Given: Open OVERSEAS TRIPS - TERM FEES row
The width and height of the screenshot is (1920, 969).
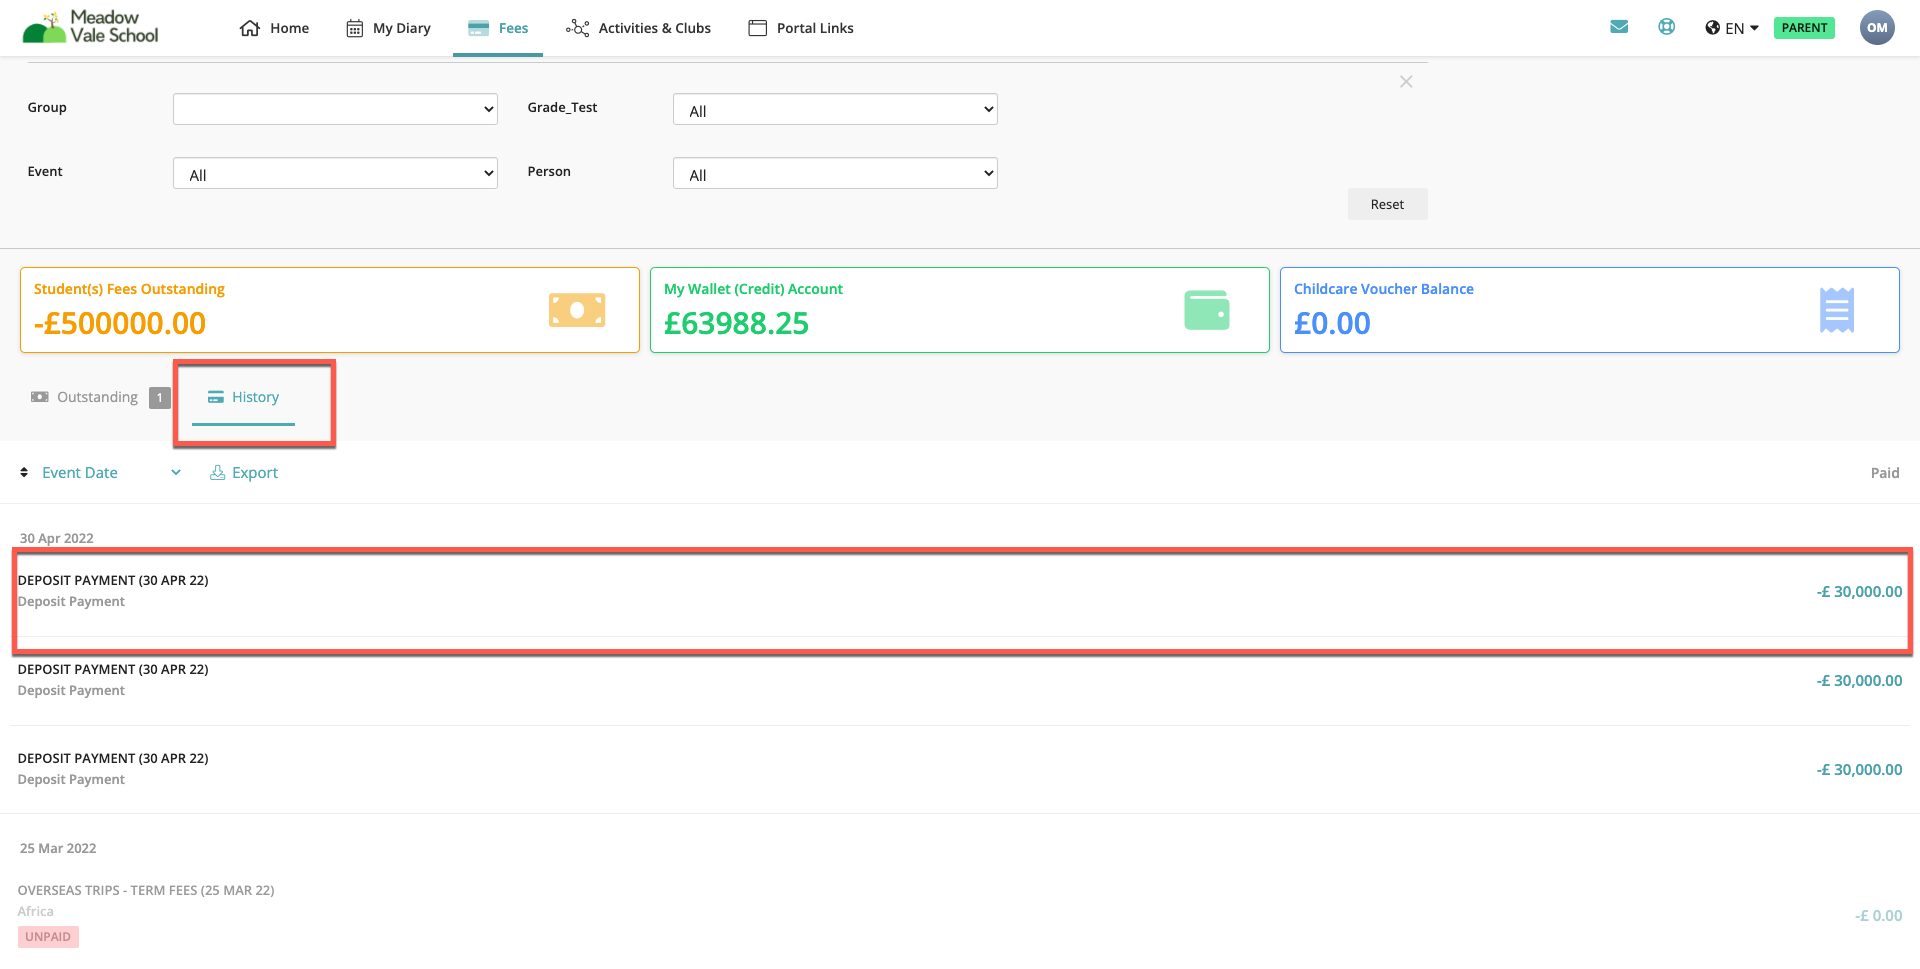Looking at the screenshot, I should [x=960, y=914].
